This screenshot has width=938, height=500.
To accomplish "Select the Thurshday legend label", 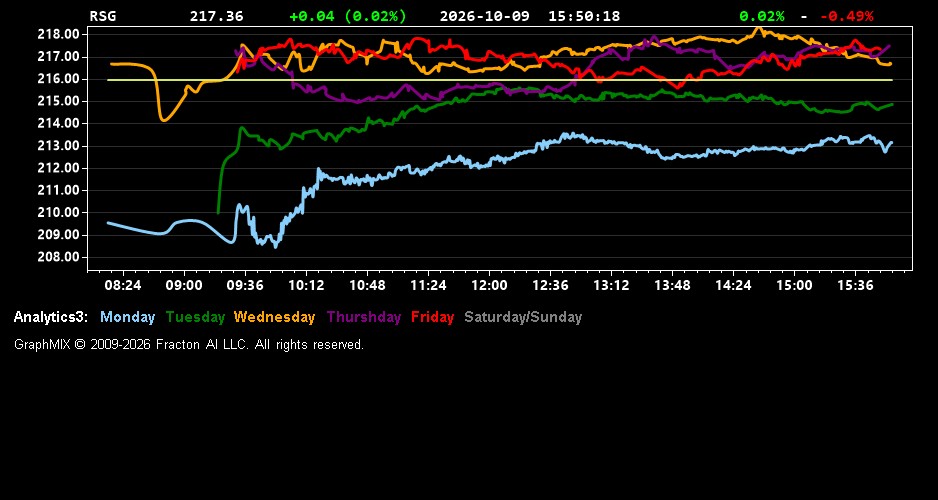I will point(364,317).
